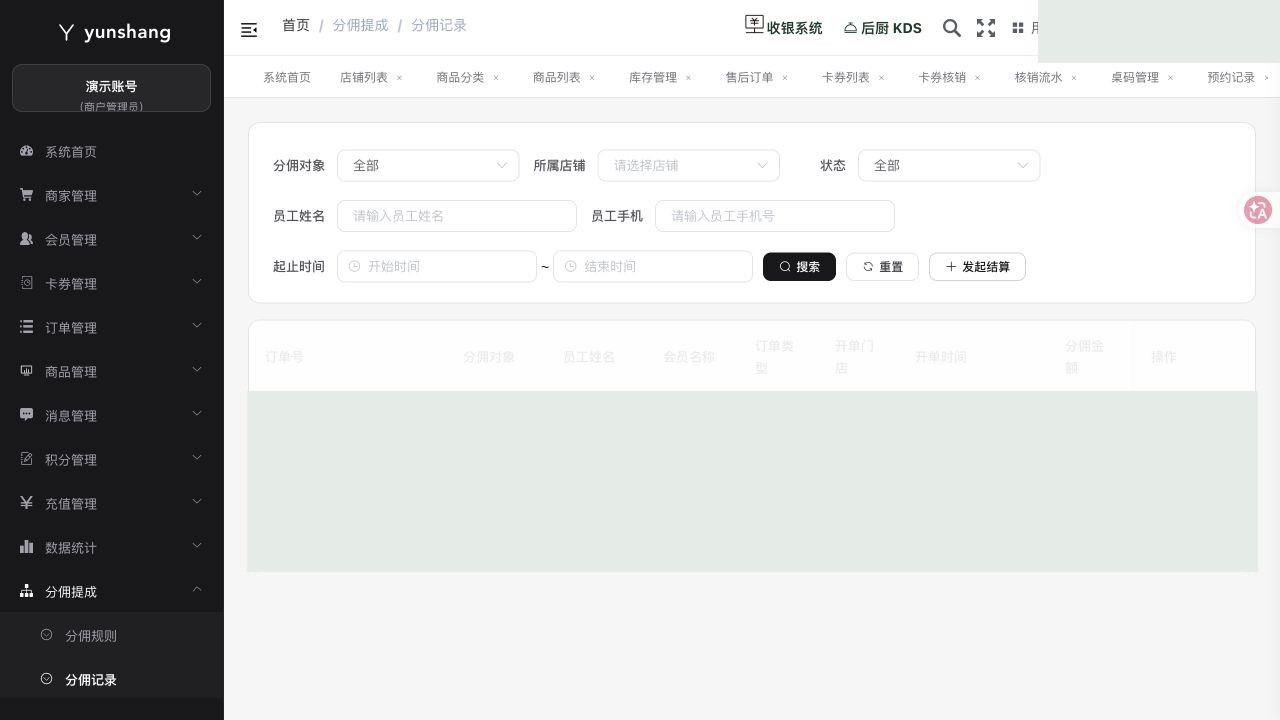Click the pink translate floating icon
The height and width of the screenshot is (720, 1280).
click(1257, 210)
